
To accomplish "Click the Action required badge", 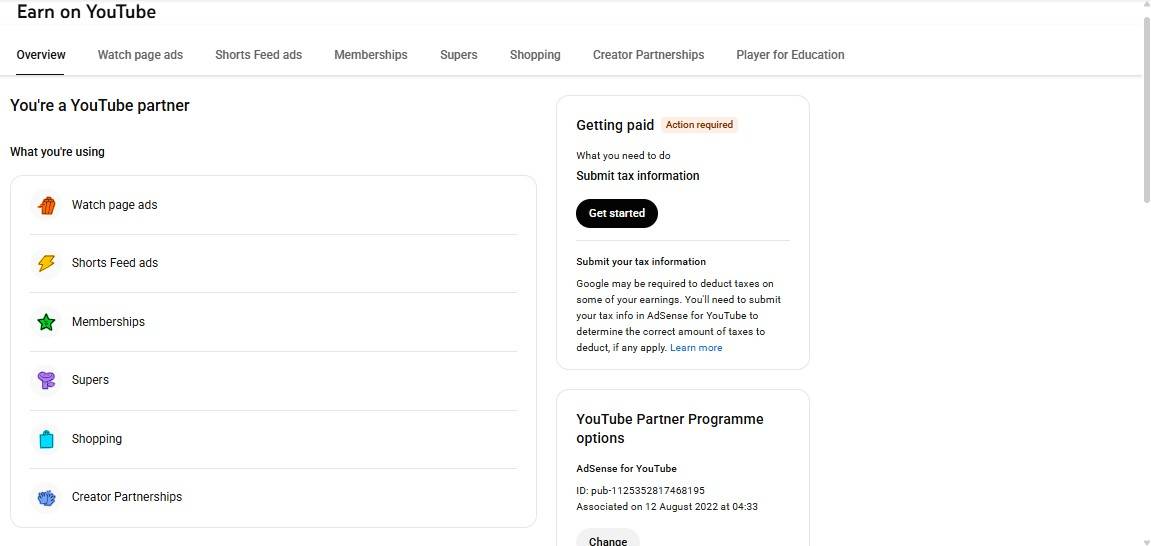I will click(x=700, y=125).
